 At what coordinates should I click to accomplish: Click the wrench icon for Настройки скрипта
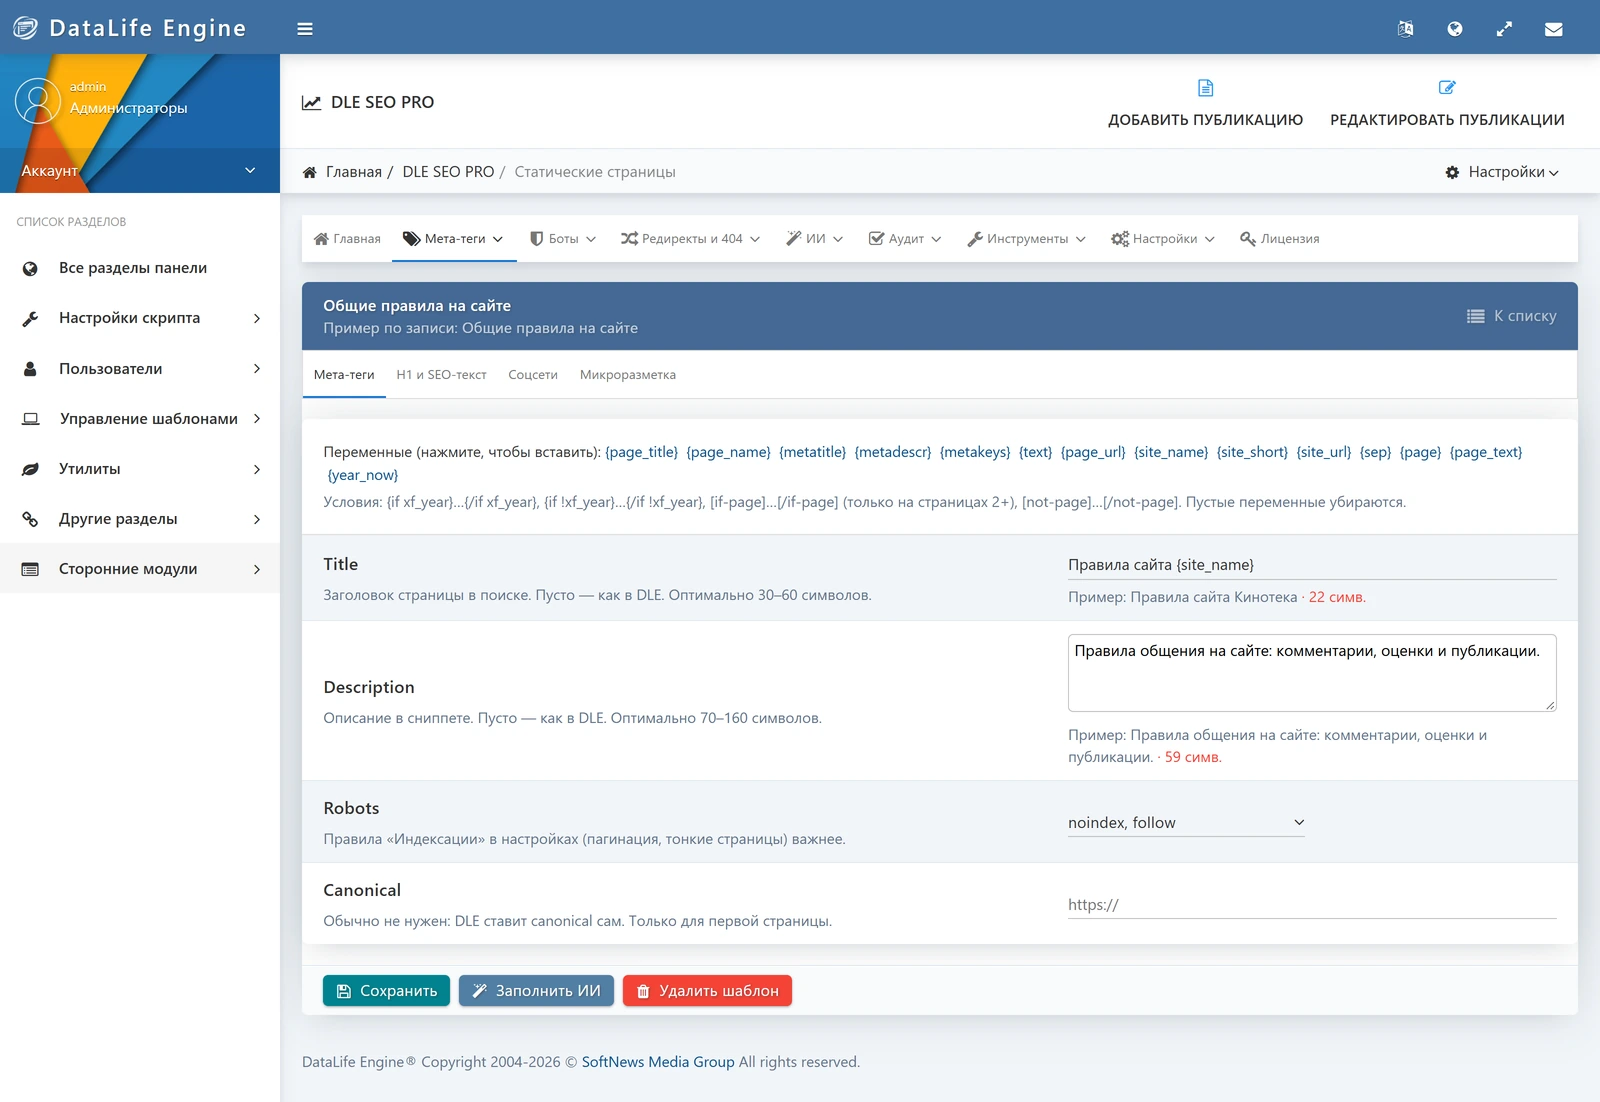[30, 318]
